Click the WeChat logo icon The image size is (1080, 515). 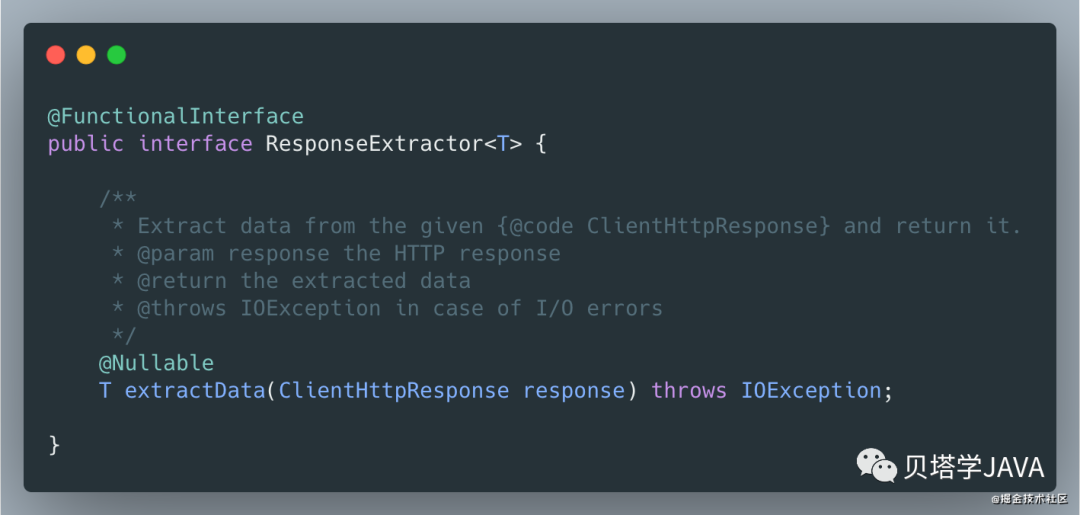(x=876, y=465)
